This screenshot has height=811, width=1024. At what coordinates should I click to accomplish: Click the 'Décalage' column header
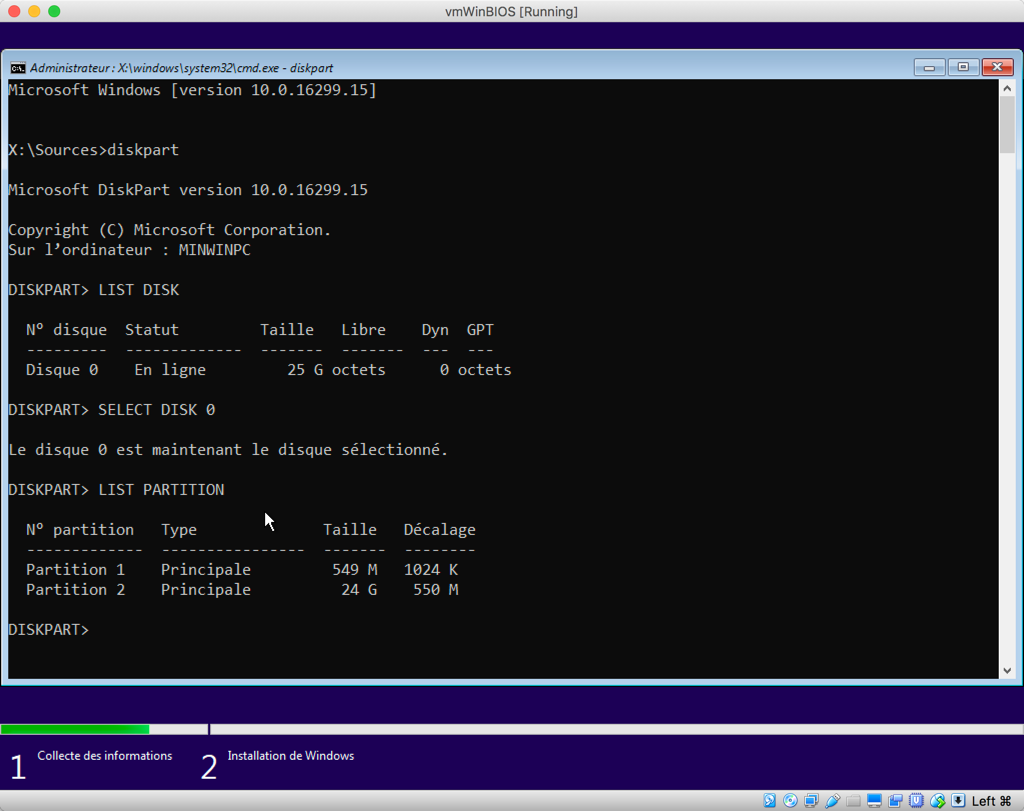point(440,530)
